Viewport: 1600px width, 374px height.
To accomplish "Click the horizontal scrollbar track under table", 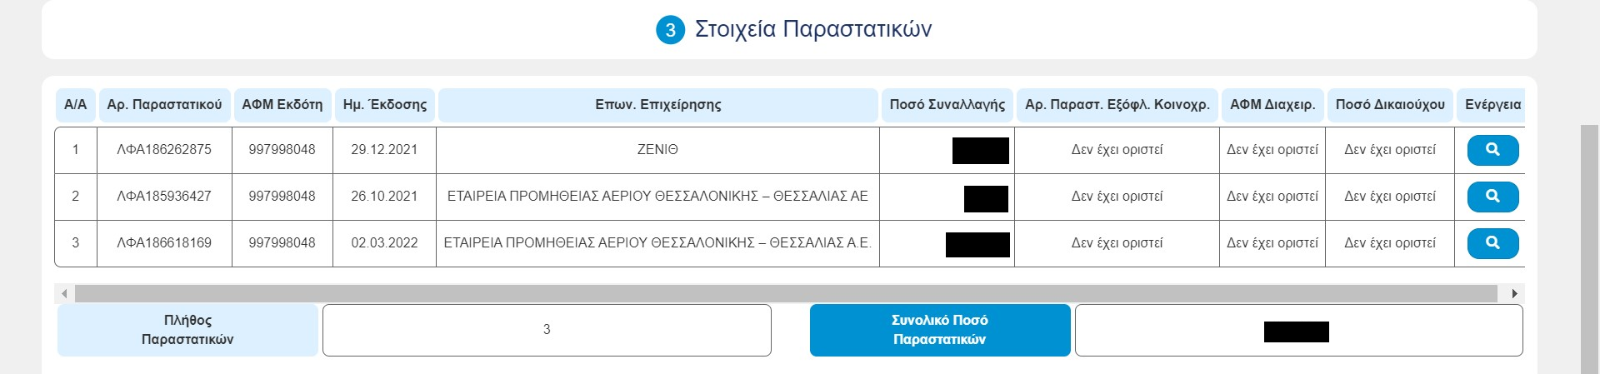I will click(786, 293).
